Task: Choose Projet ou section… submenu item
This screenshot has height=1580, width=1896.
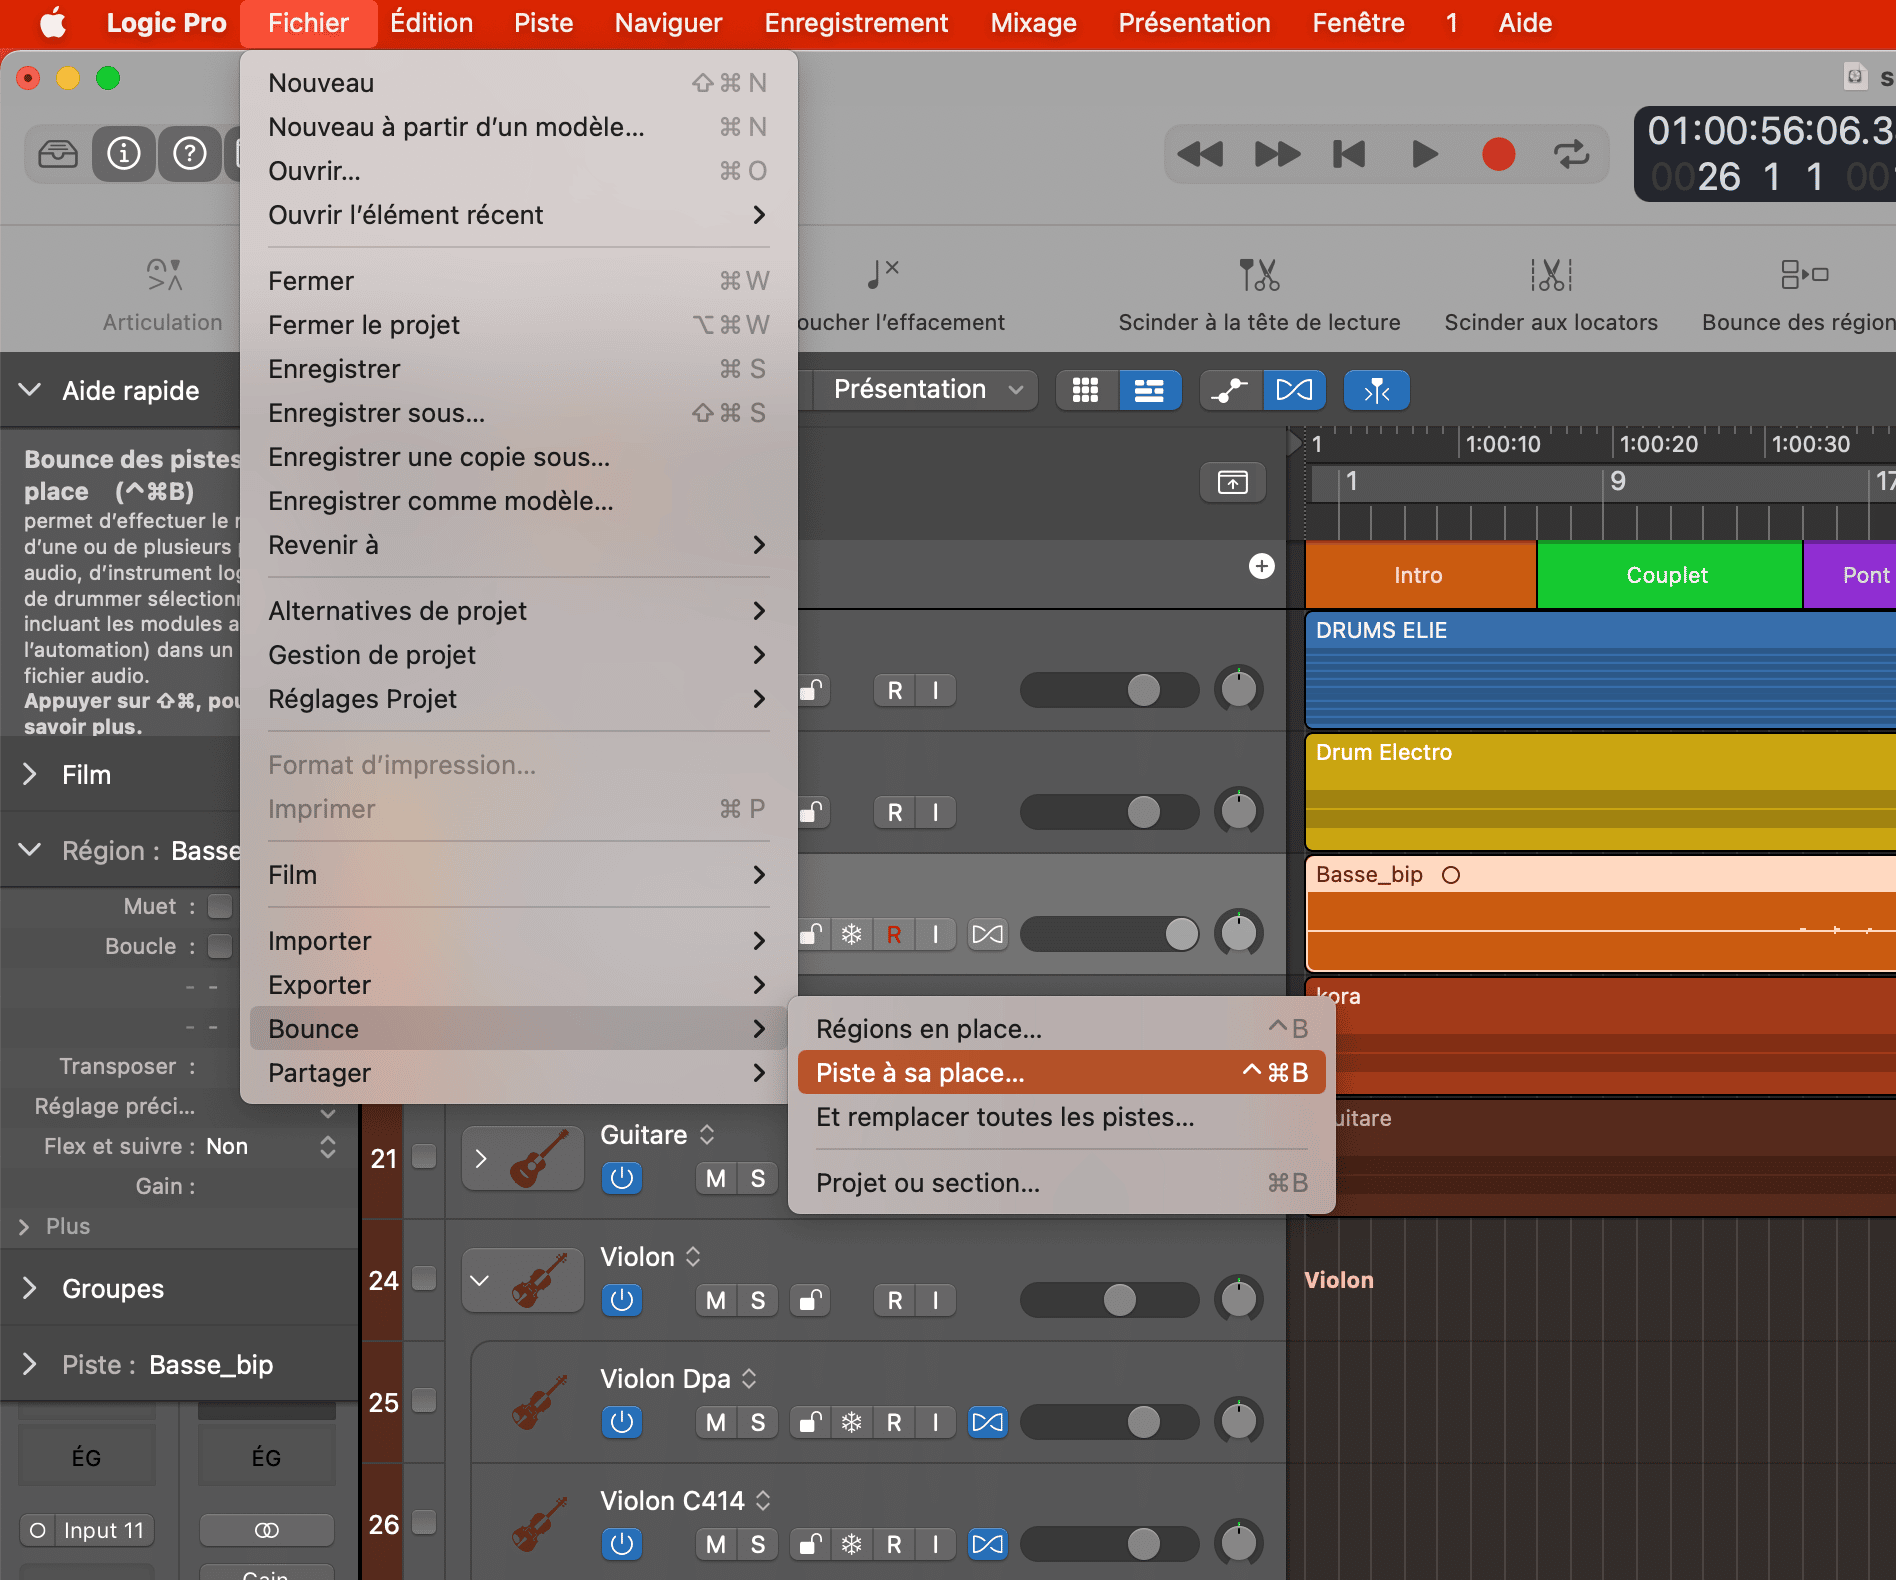Action: point(1061,1182)
